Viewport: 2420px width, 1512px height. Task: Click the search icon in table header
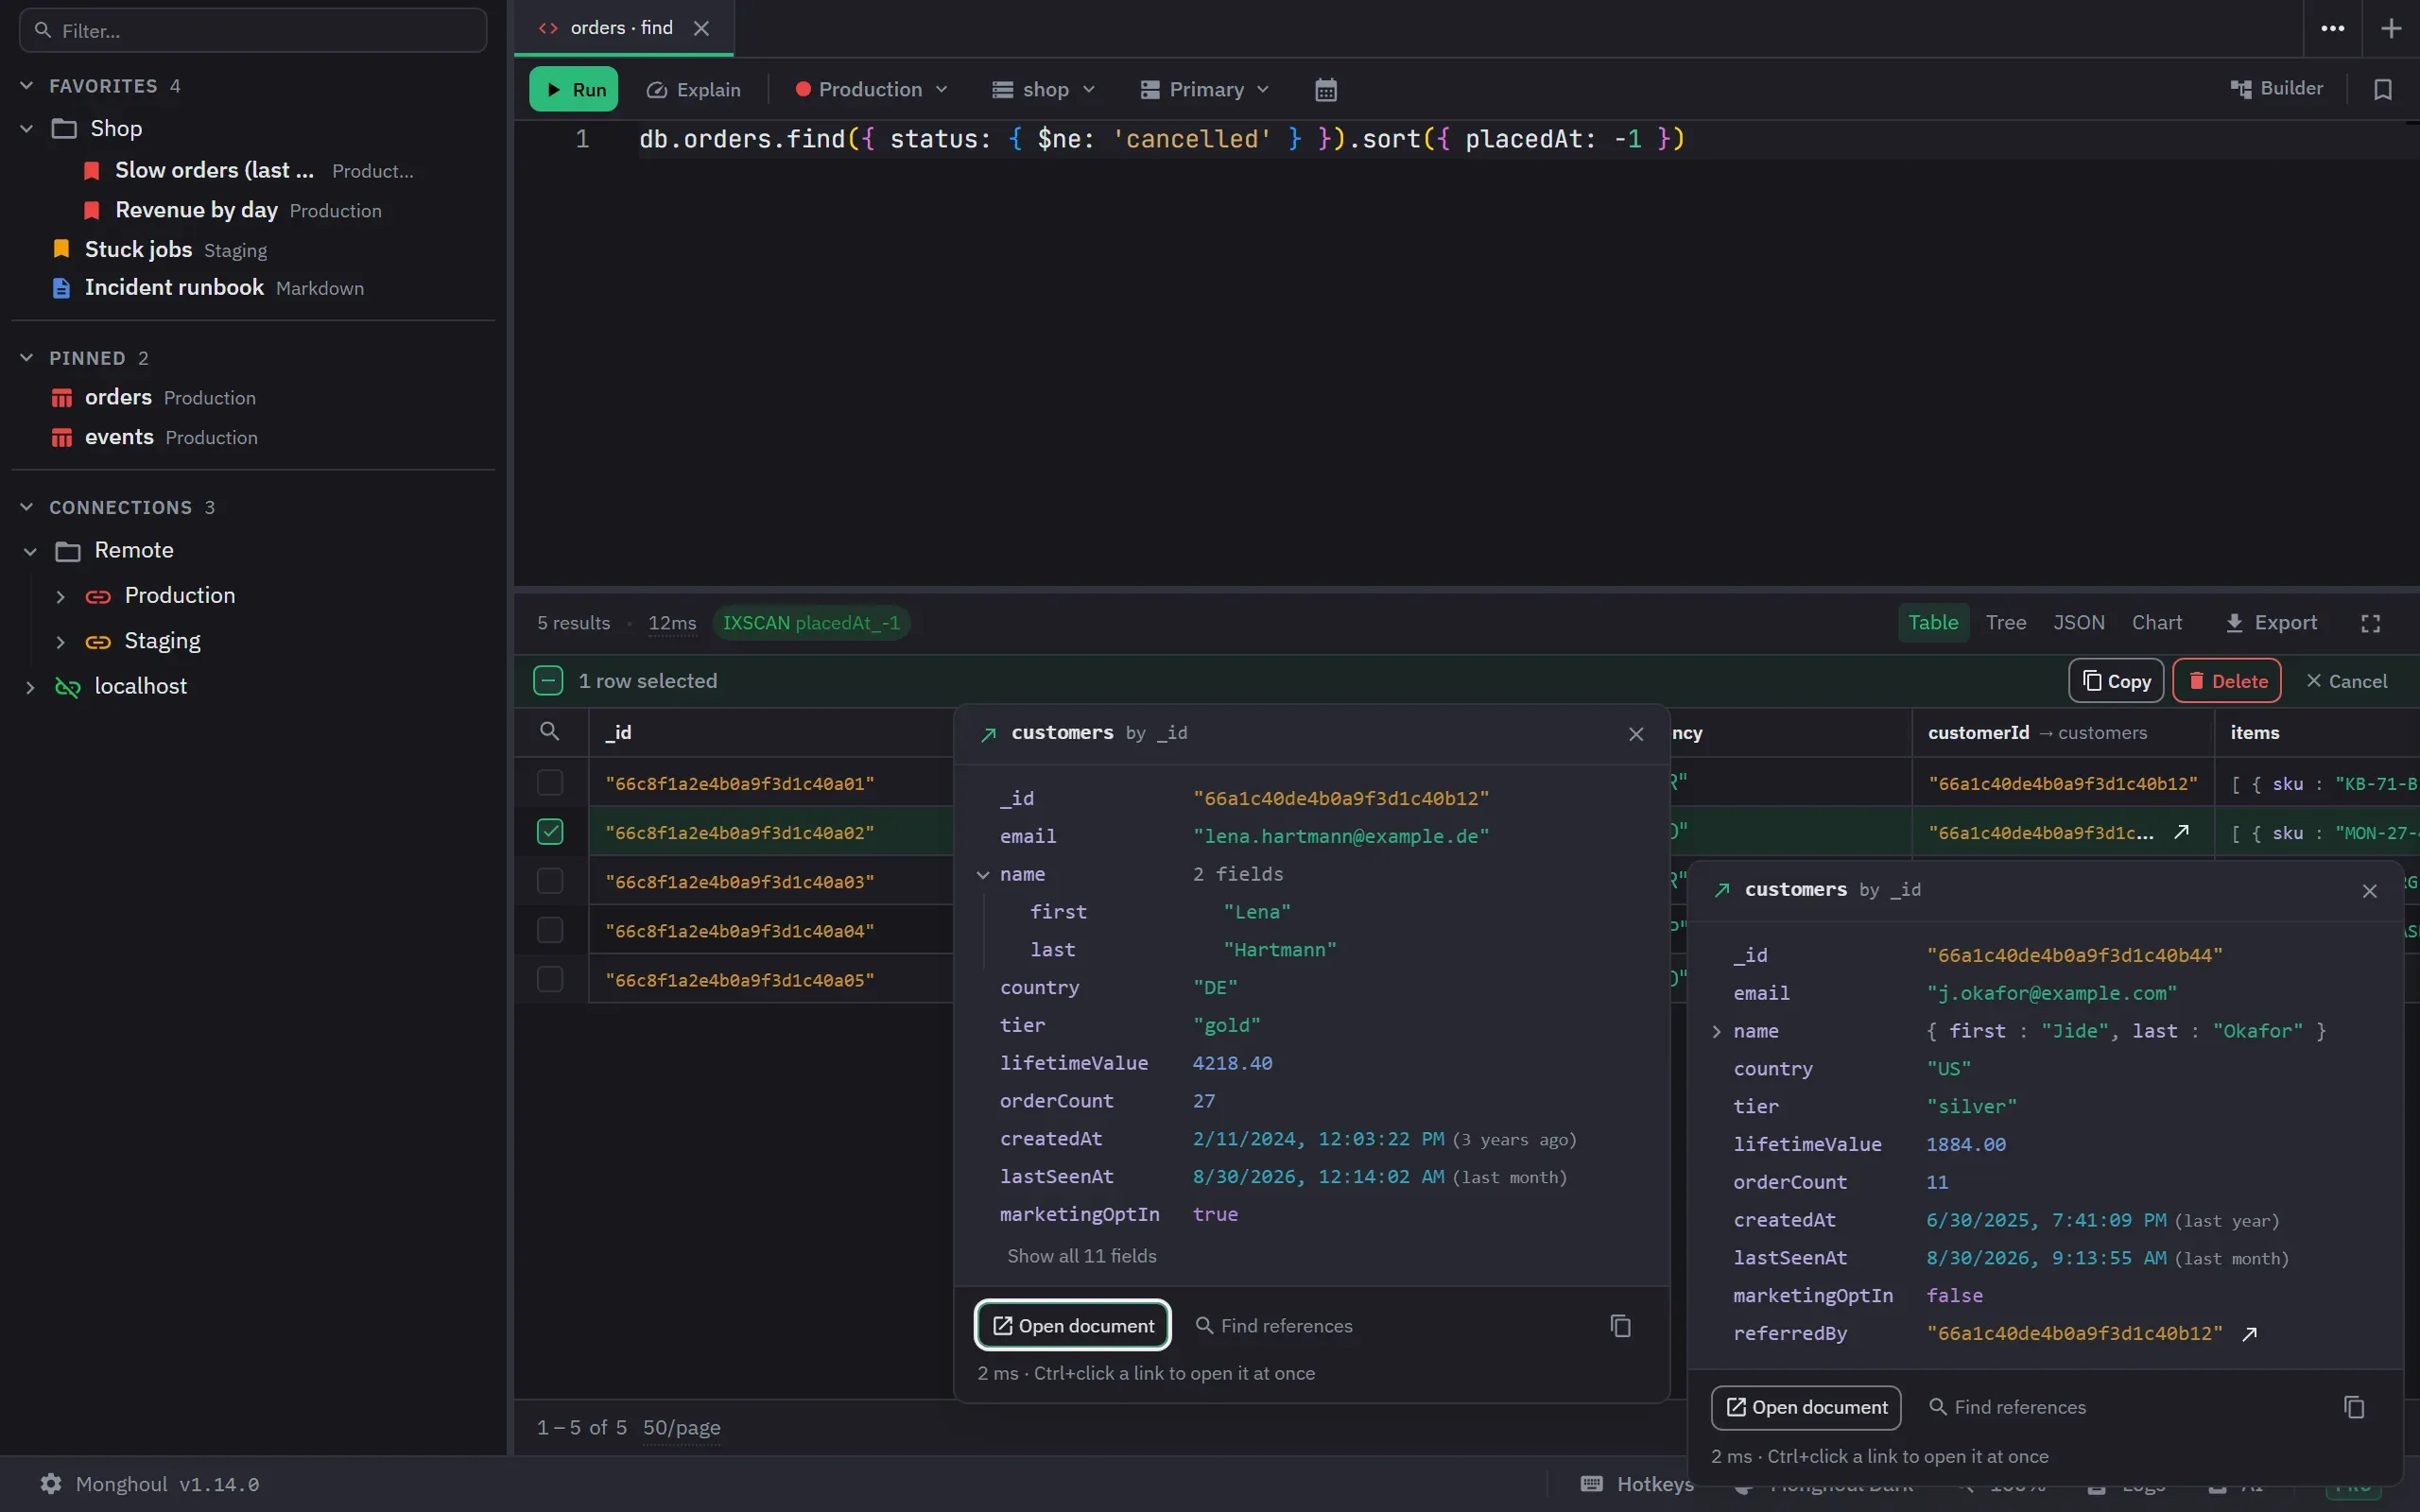click(x=549, y=732)
